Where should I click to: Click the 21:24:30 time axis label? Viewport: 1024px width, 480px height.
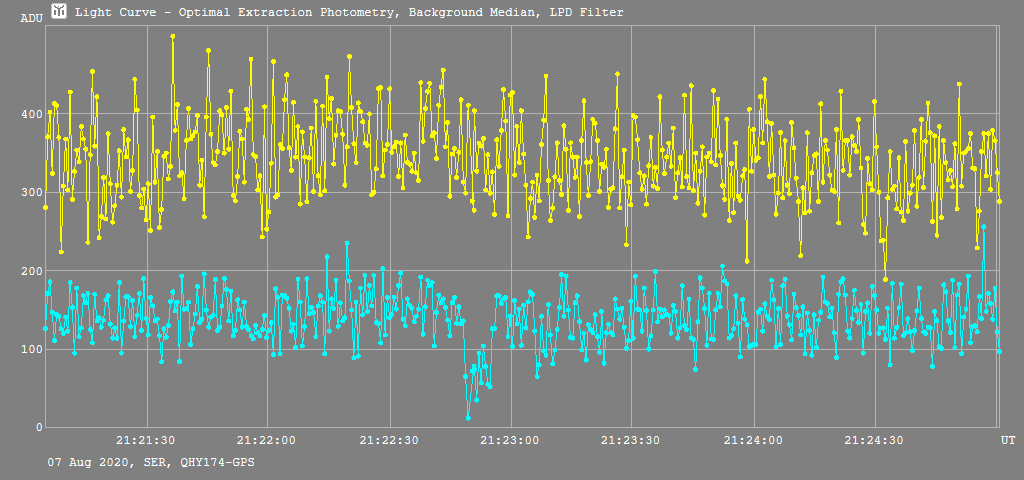click(x=875, y=440)
